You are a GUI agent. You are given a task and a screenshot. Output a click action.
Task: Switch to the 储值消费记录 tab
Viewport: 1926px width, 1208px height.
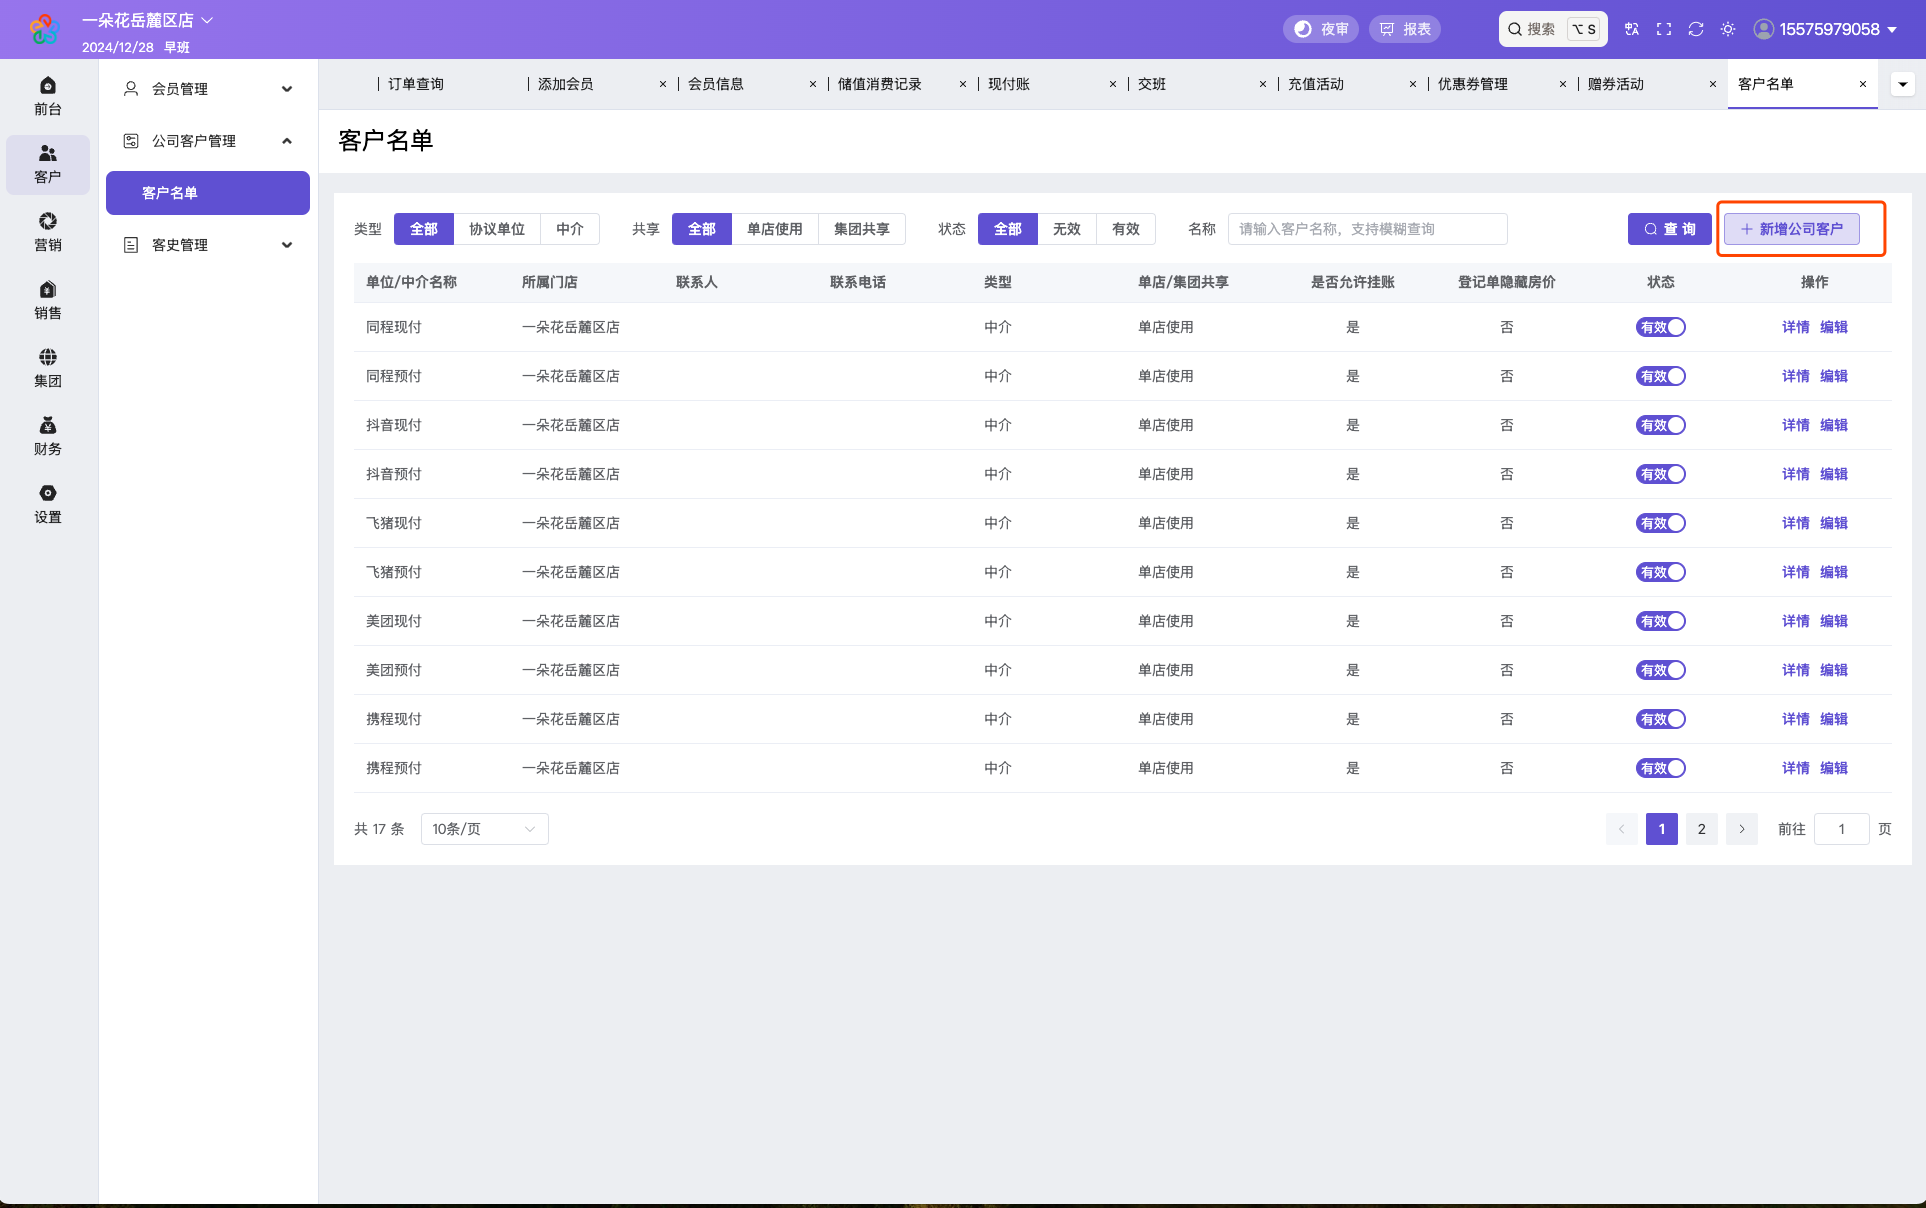tap(880, 84)
